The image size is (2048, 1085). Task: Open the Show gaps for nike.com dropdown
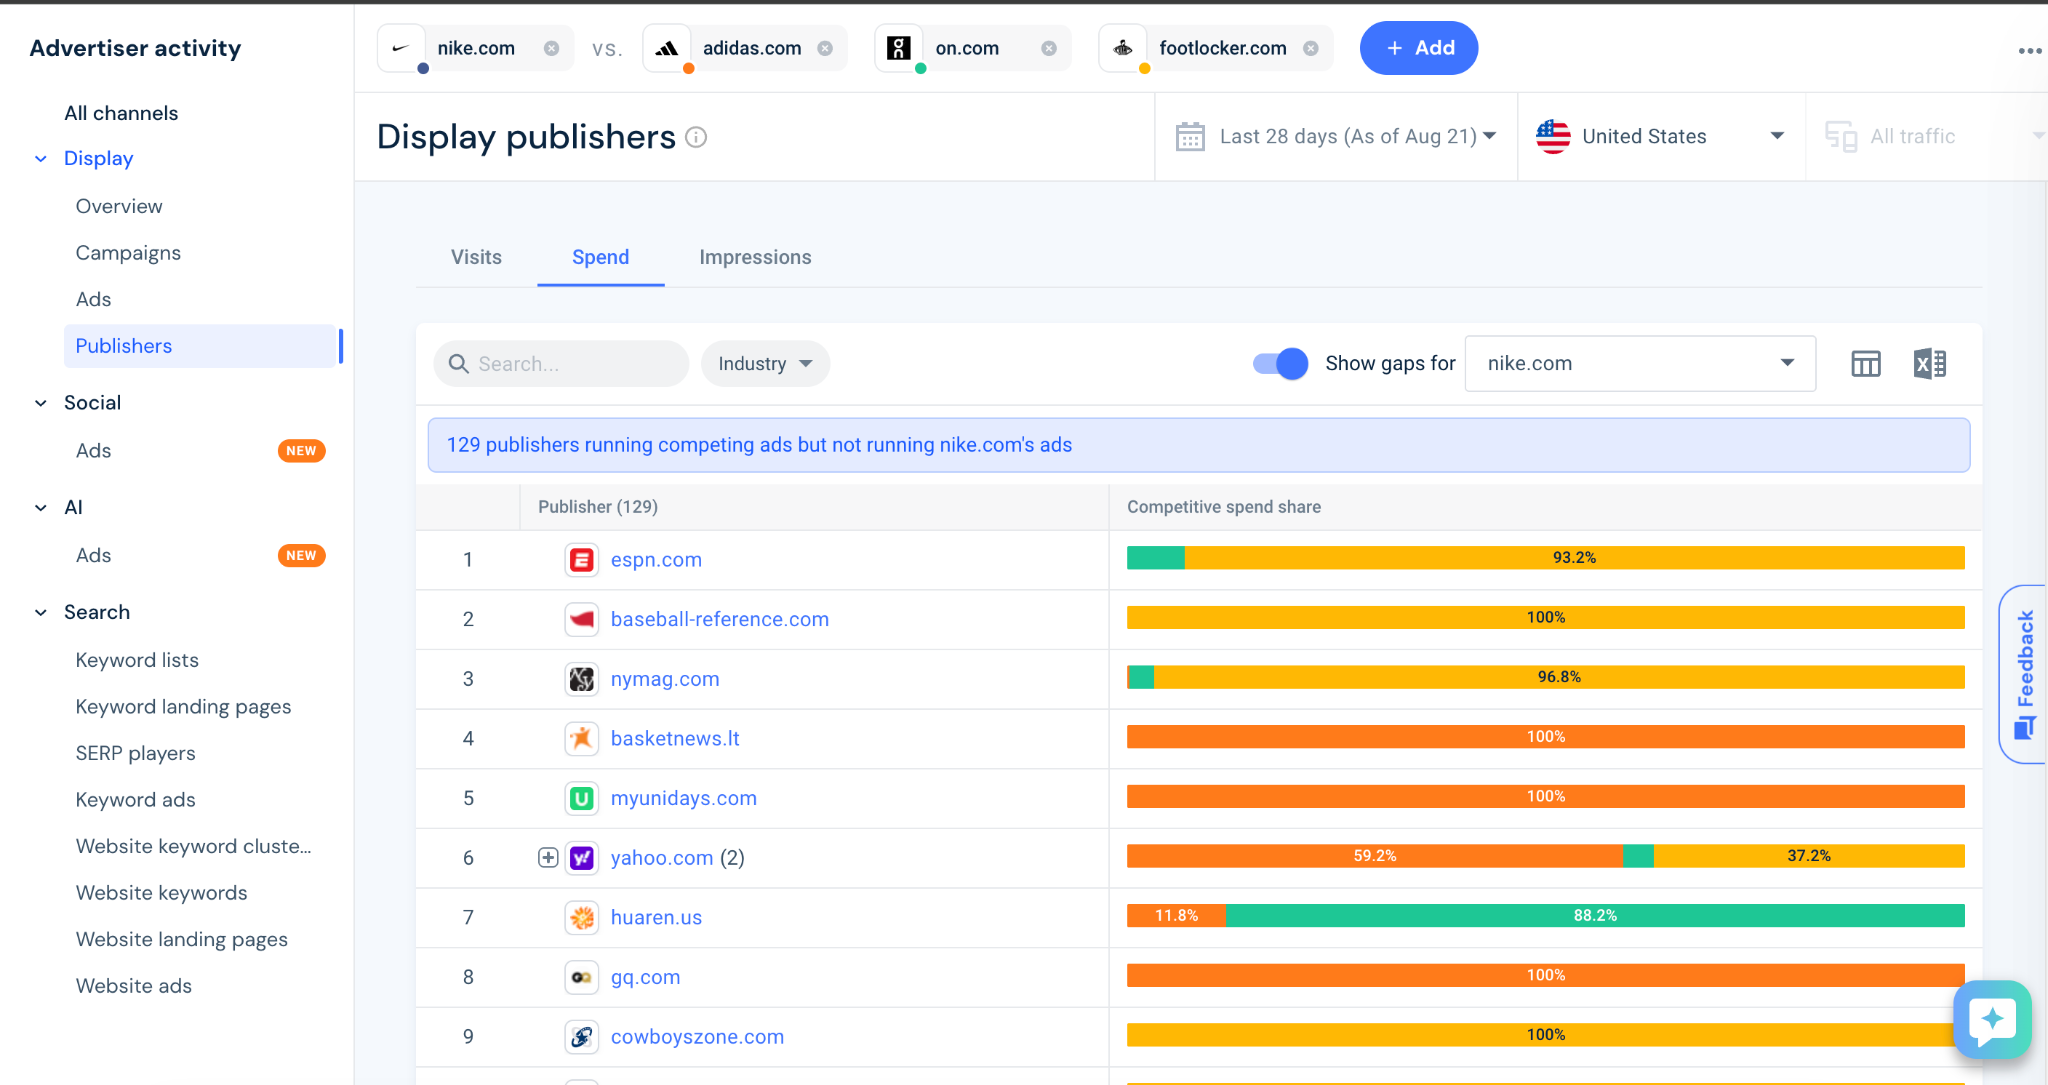pos(1640,364)
